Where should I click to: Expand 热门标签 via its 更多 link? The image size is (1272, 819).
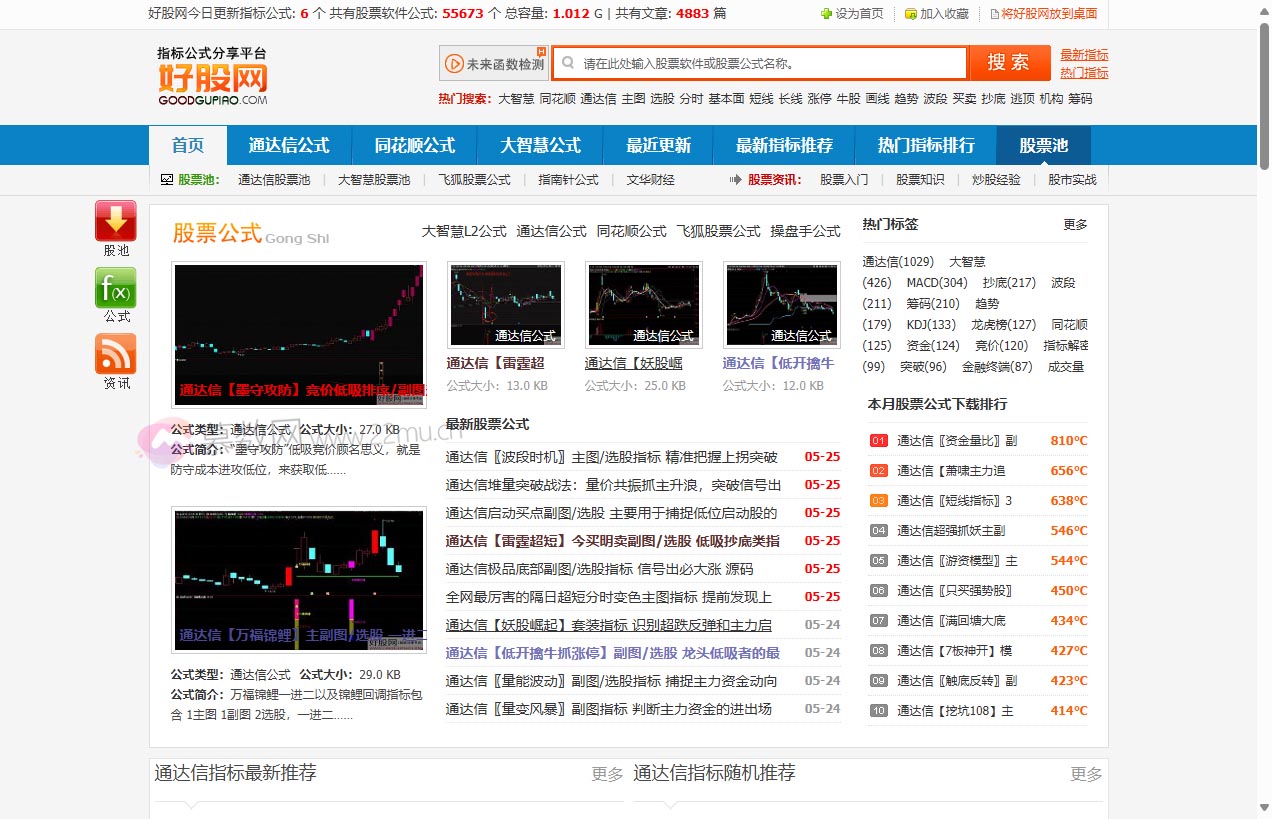[1074, 224]
